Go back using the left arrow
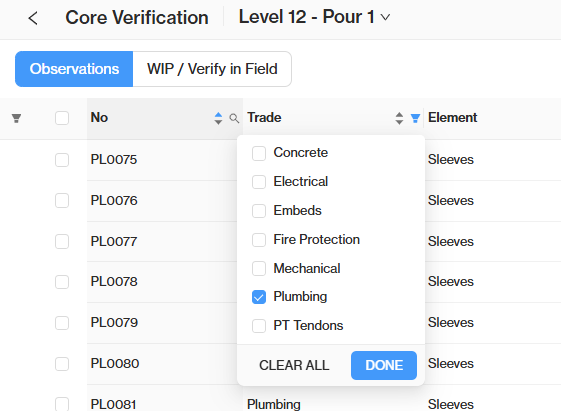561x411 pixels. click(33, 18)
